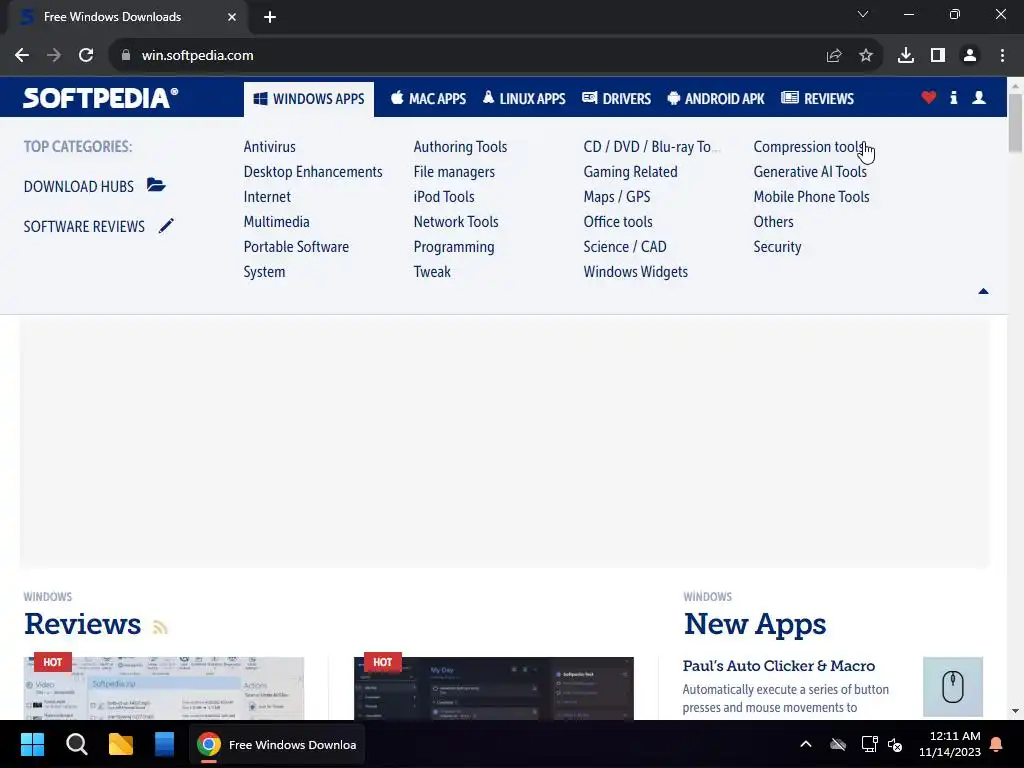Open the Drivers tab
The image size is (1024, 768).
[616, 99]
